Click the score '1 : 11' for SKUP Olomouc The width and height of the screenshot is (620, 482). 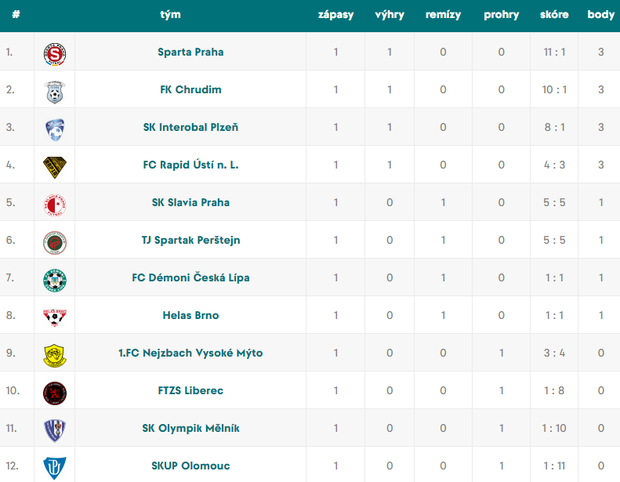point(554,466)
